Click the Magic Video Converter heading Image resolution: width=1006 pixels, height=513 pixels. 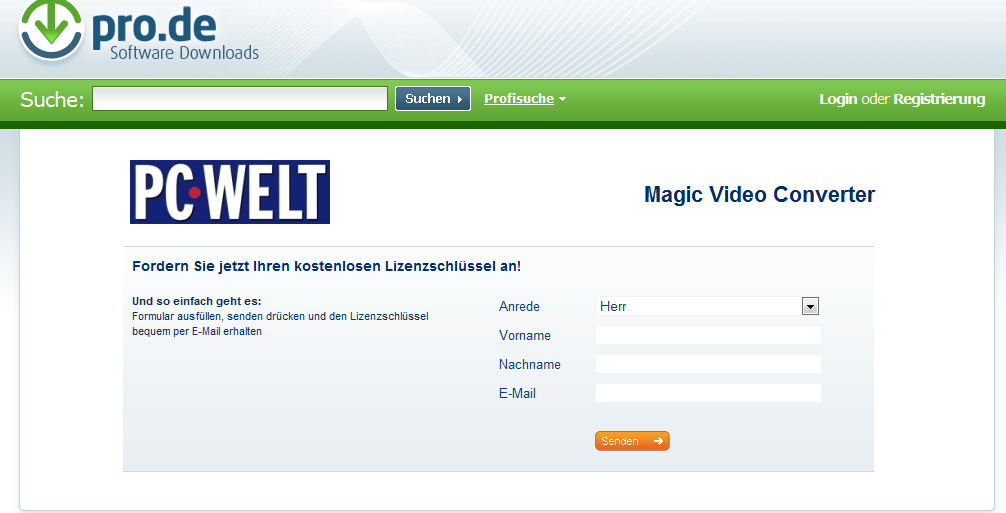coord(760,194)
